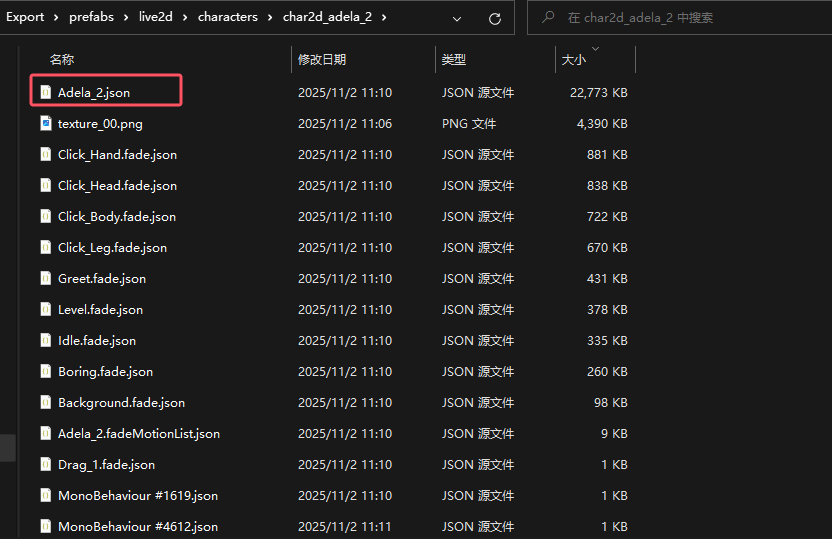Click the Background.fade.json file icon

pyautogui.click(x=46, y=402)
